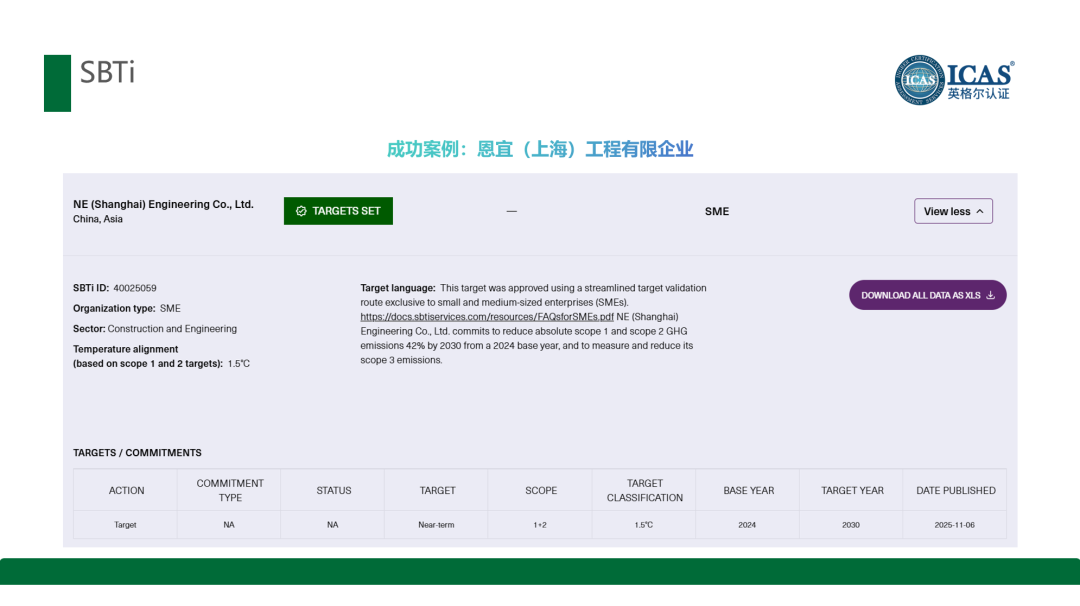The width and height of the screenshot is (1080, 606).
Task: Click the green TARGETS SET status badge
Action: (x=338, y=211)
